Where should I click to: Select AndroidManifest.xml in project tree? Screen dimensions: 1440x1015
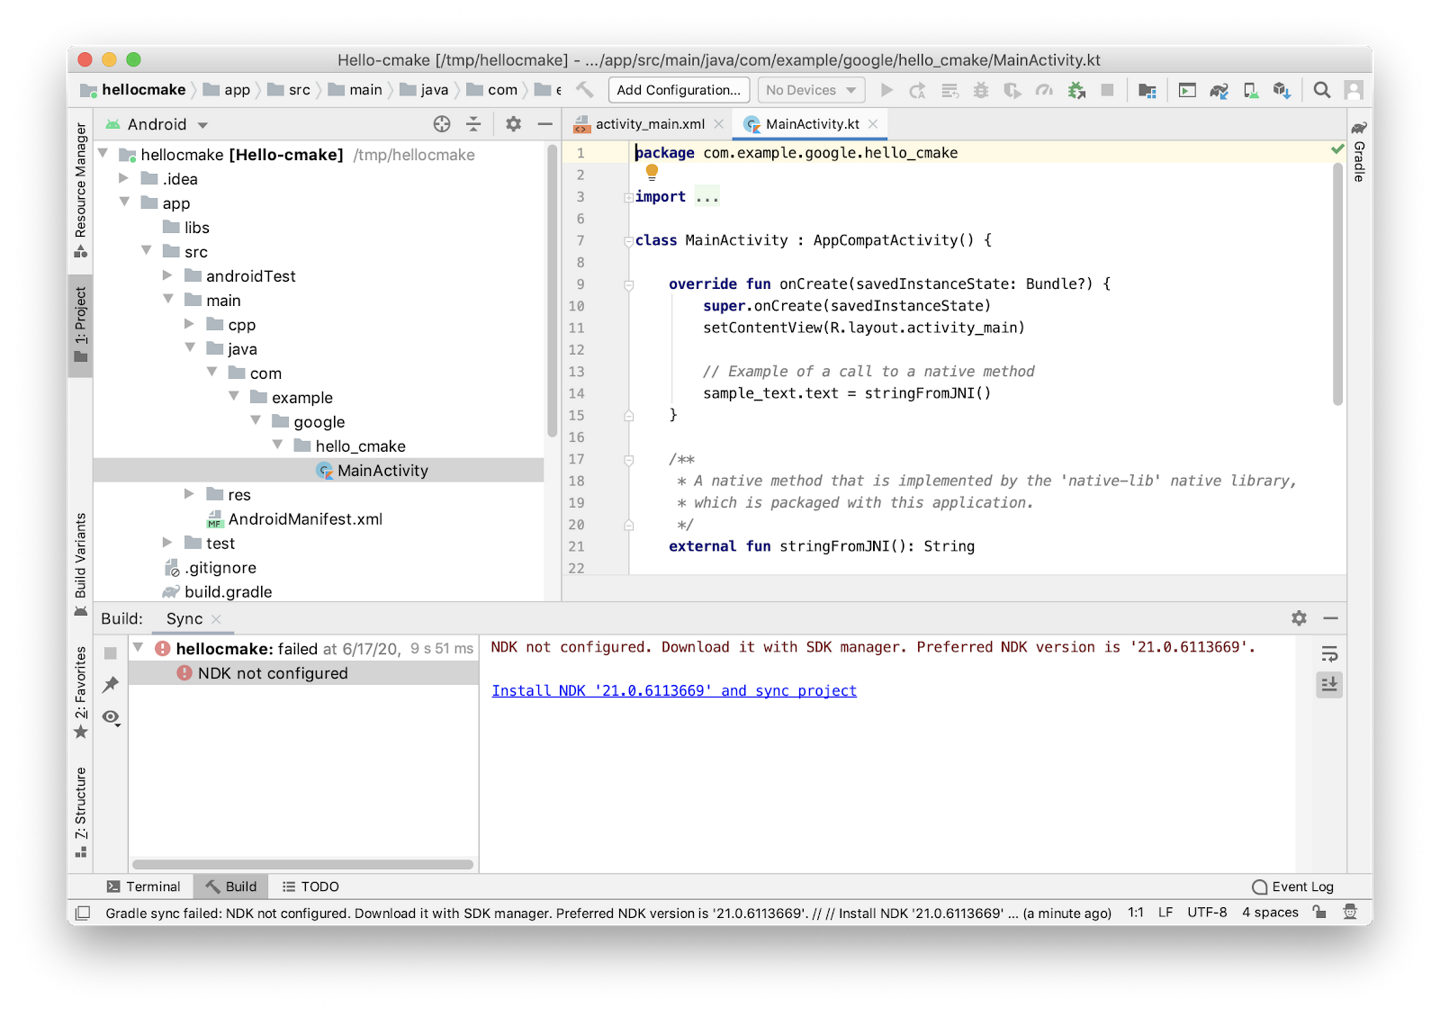[305, 519]
